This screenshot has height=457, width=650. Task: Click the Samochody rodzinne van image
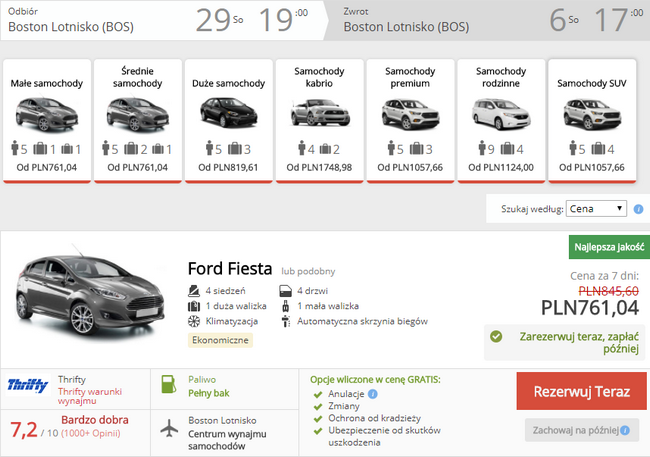[x=500, y=114]
